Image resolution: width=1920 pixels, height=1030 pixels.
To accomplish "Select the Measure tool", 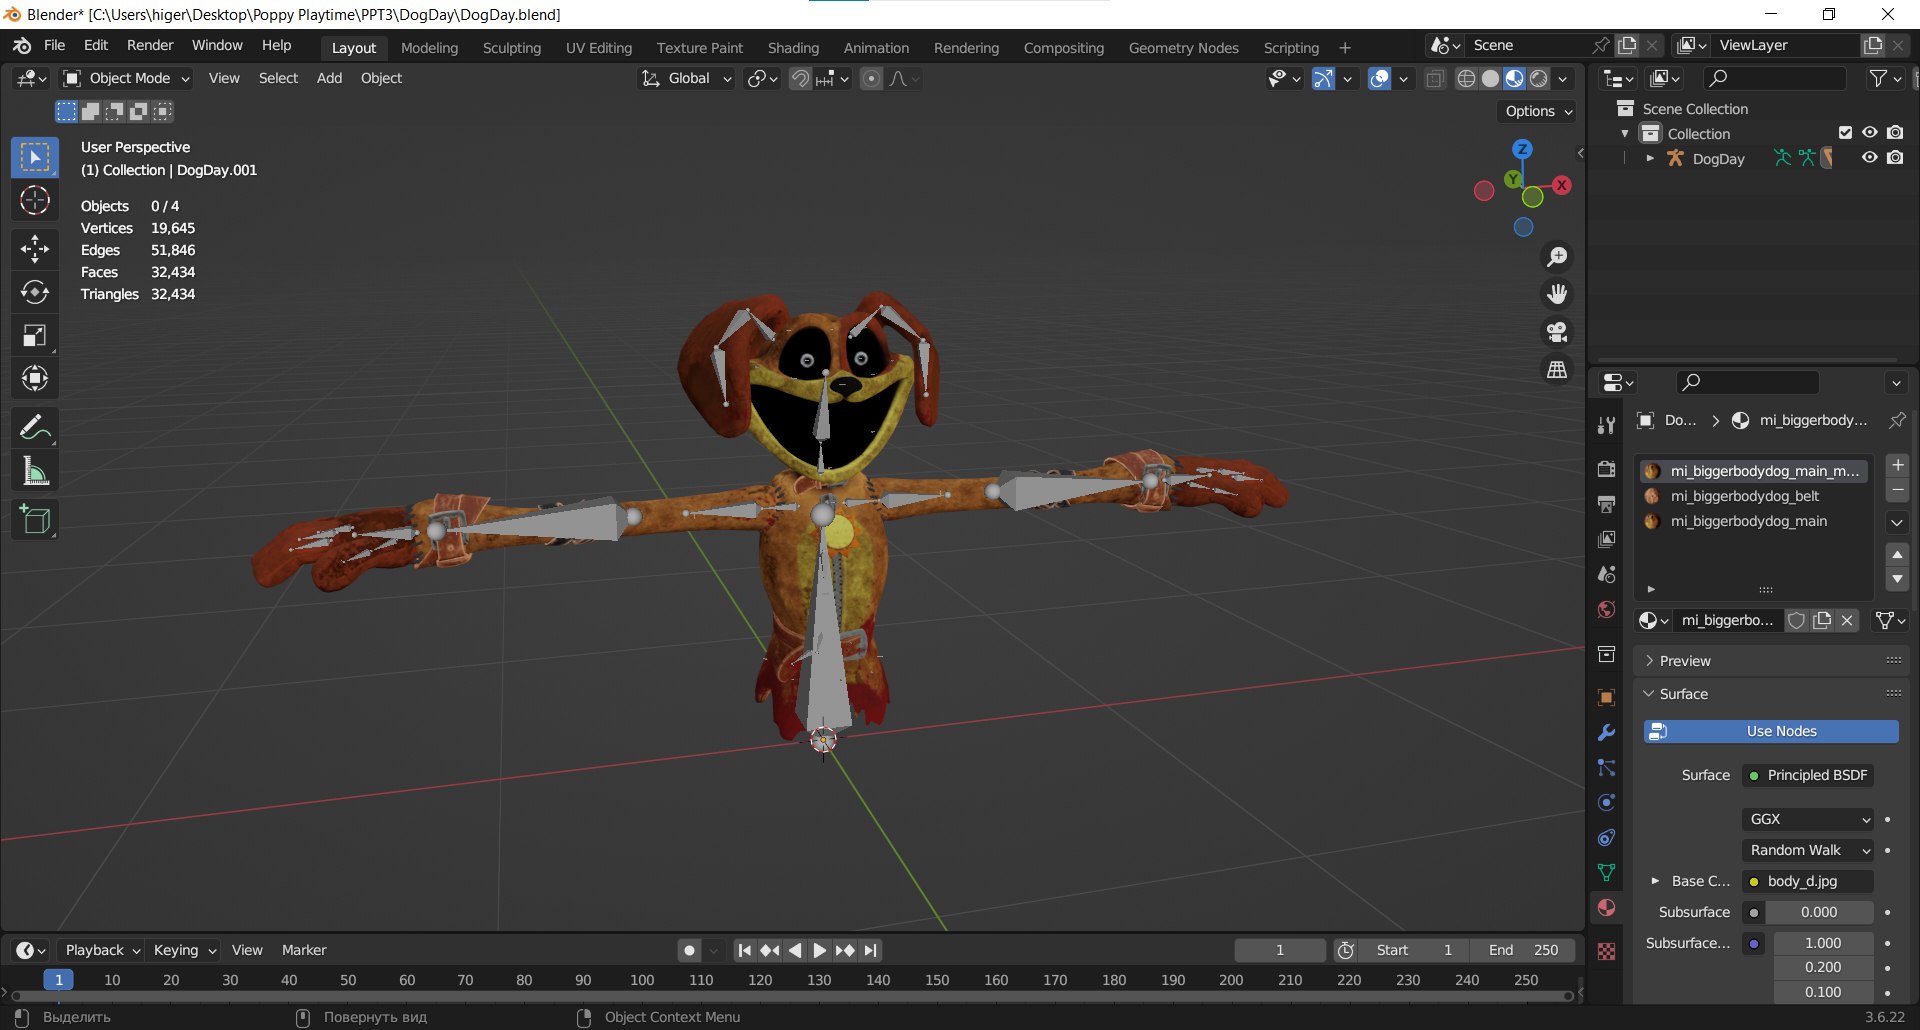I will (35, 471).
